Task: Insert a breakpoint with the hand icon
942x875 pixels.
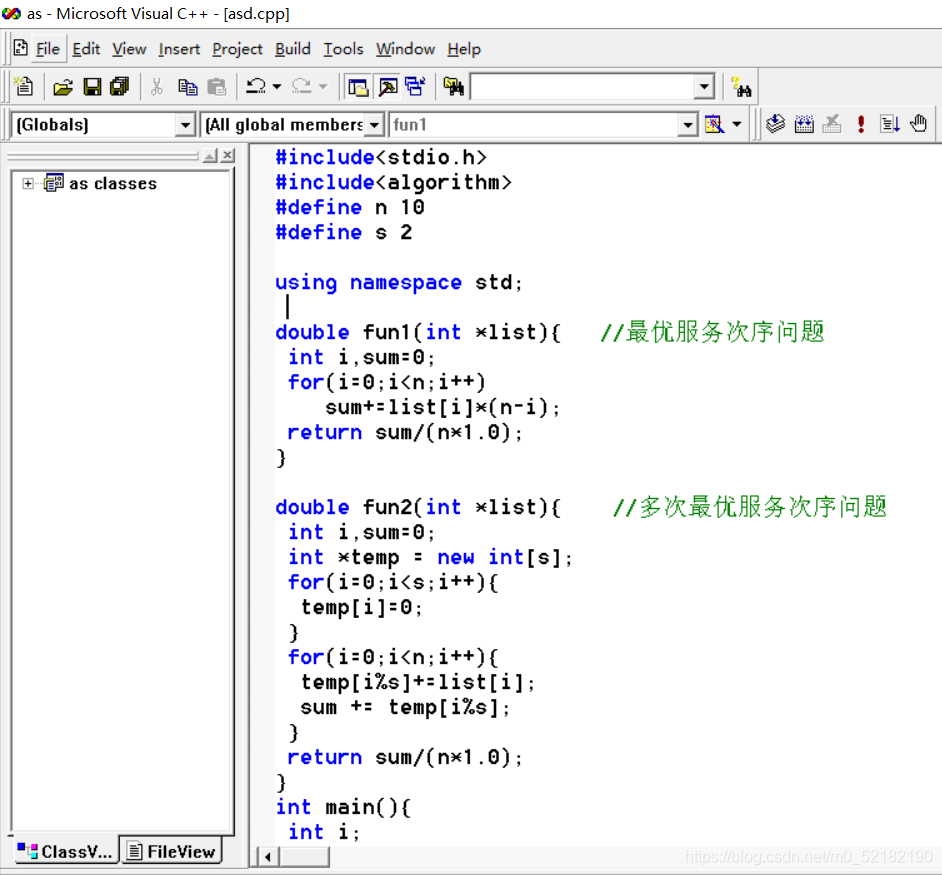Action: pos(918,123)
